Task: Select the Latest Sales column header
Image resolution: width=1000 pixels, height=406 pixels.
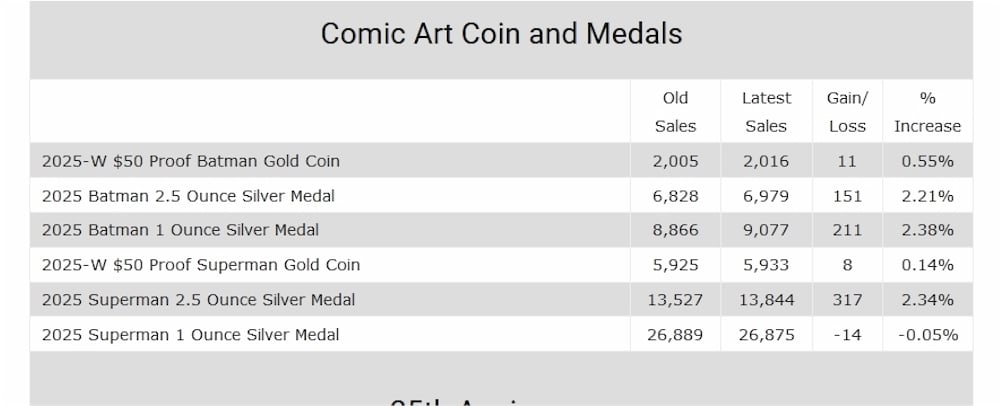Action: pyautogui.click(x=766, y=112)
